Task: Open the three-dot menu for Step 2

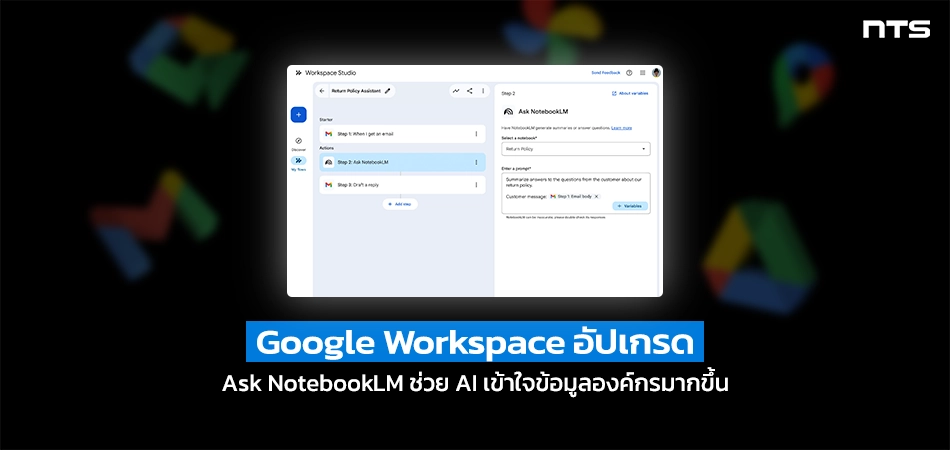Action: 476,162
